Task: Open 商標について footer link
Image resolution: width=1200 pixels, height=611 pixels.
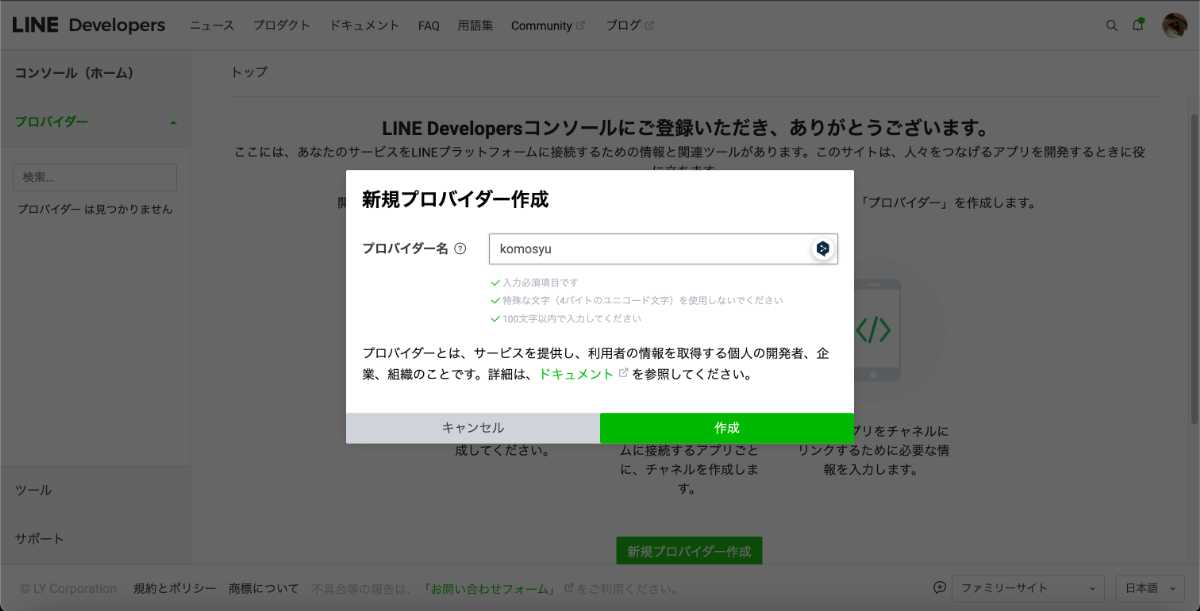Action: [x=263, y=589]
